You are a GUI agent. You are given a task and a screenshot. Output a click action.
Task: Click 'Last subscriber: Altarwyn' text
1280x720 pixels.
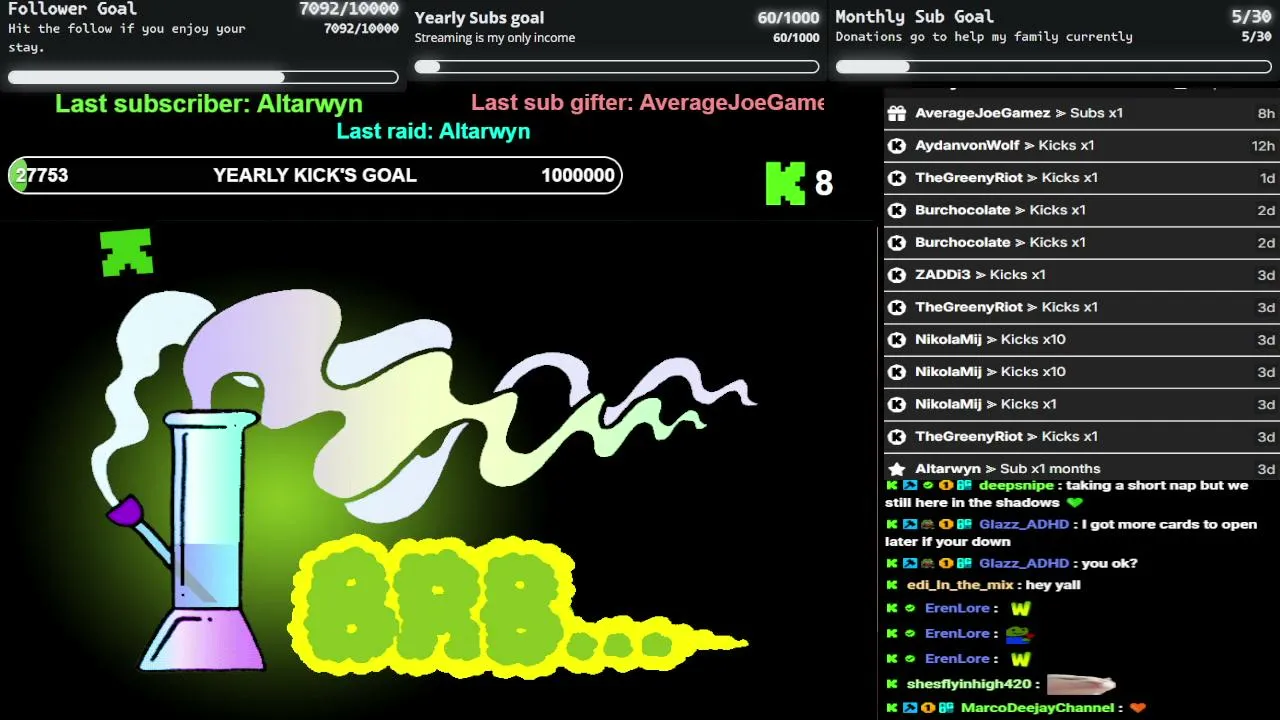209,103
